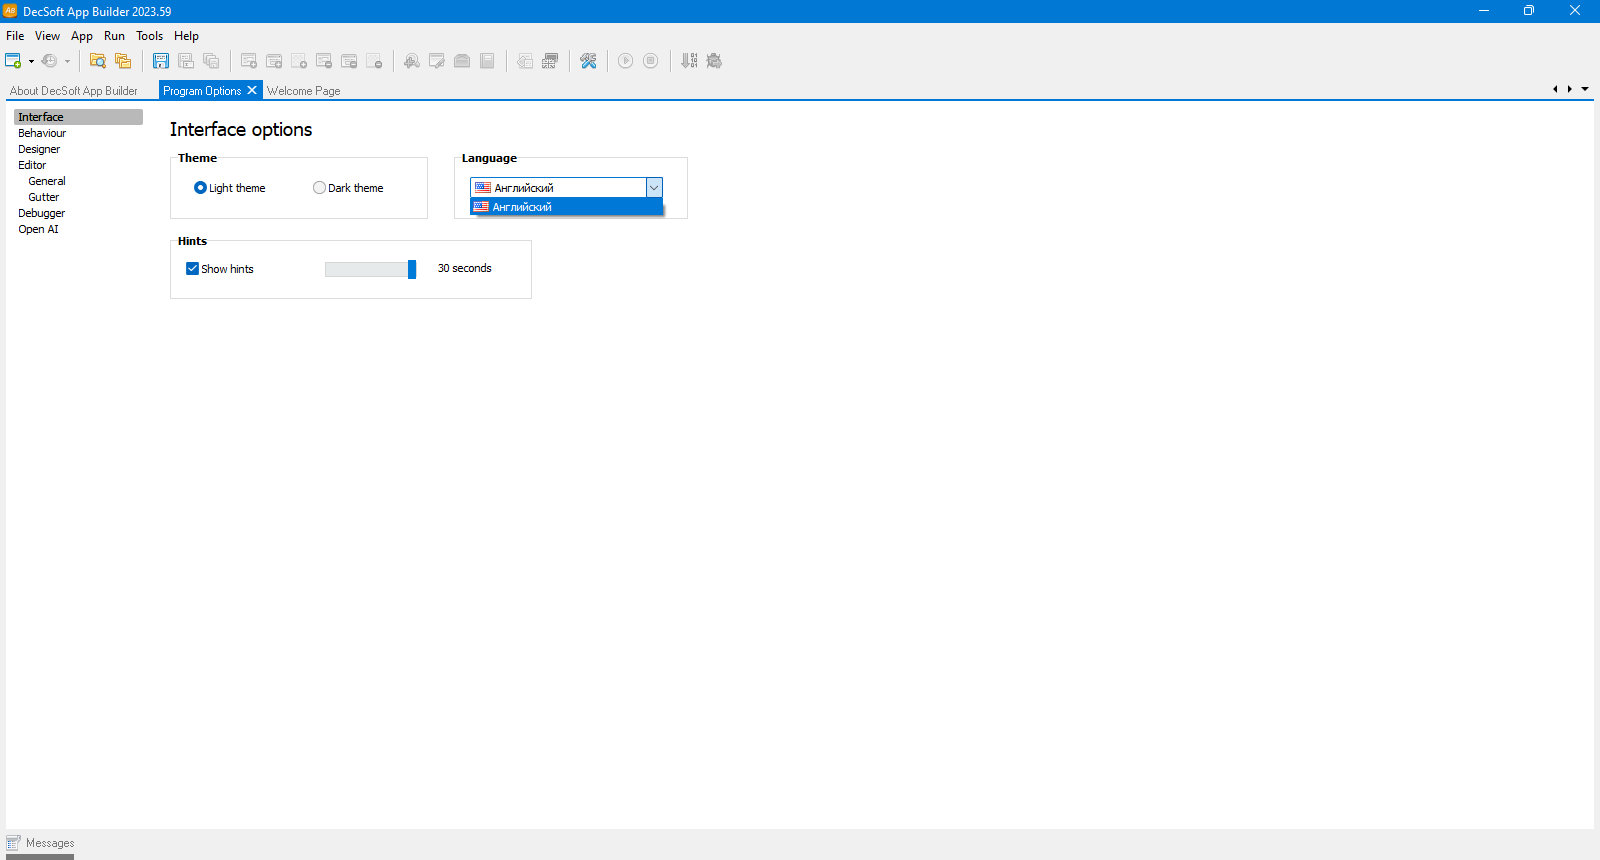
Task: Open the dropdown arrow beside the new app icon
Action: (31, 61)
